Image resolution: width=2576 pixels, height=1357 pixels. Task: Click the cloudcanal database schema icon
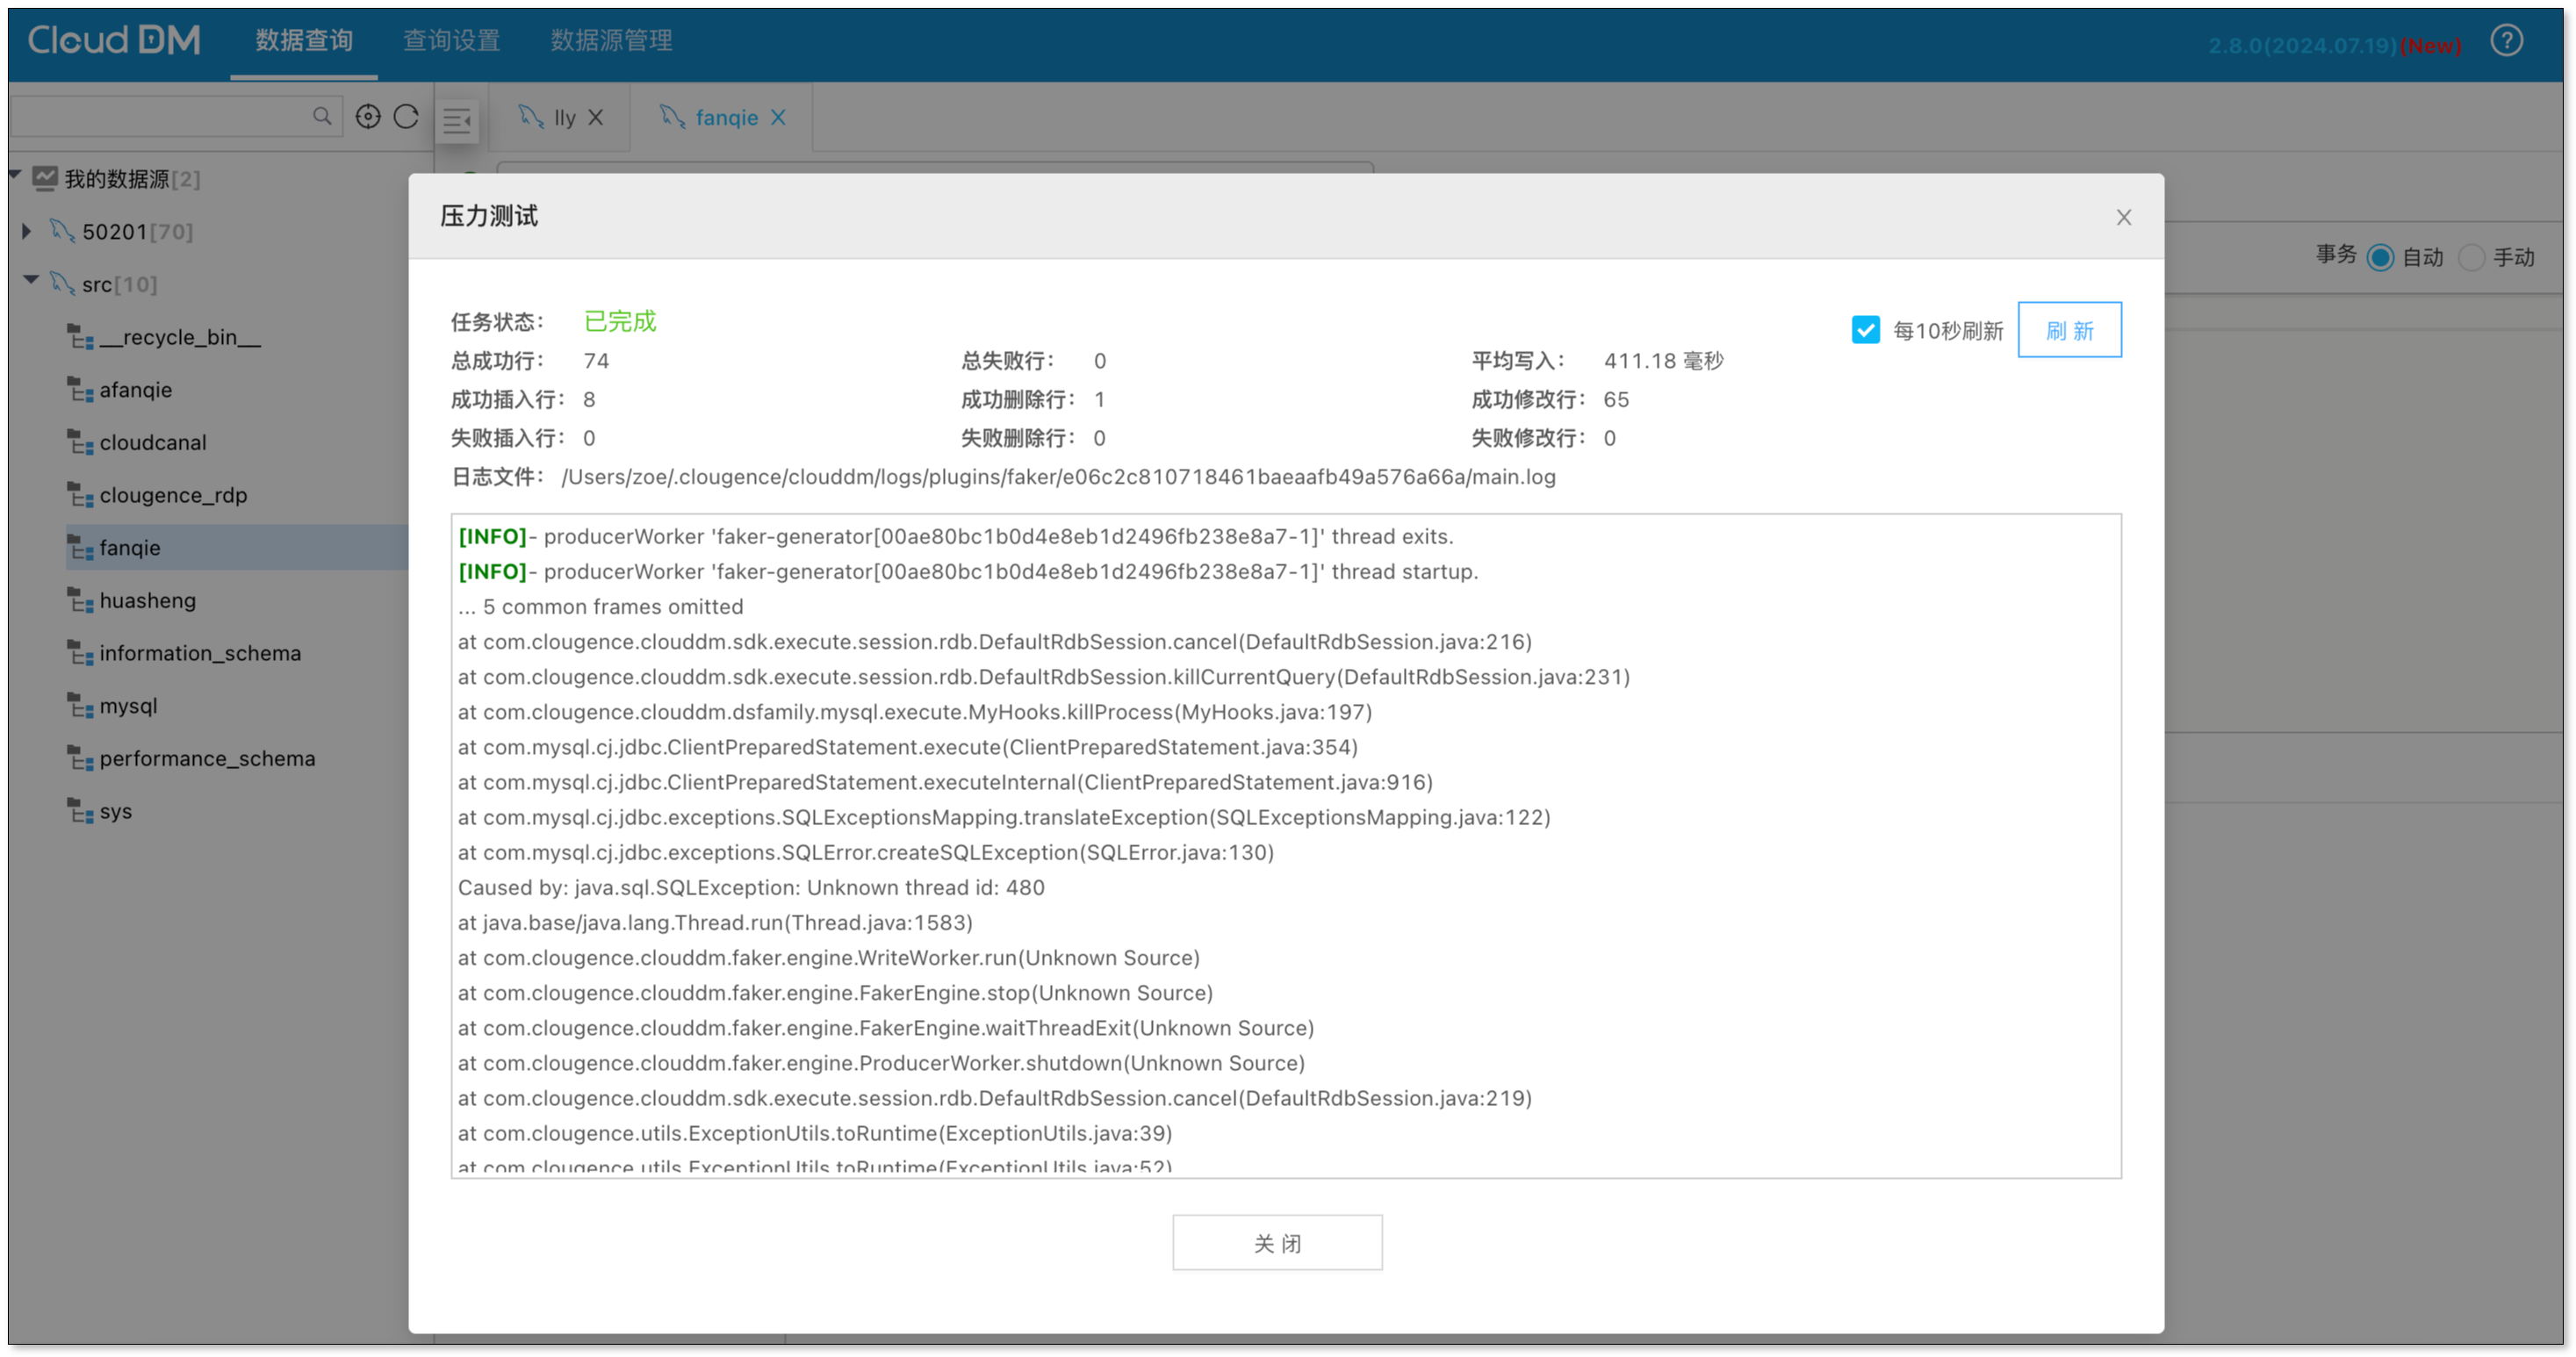(x=80, y=443)
